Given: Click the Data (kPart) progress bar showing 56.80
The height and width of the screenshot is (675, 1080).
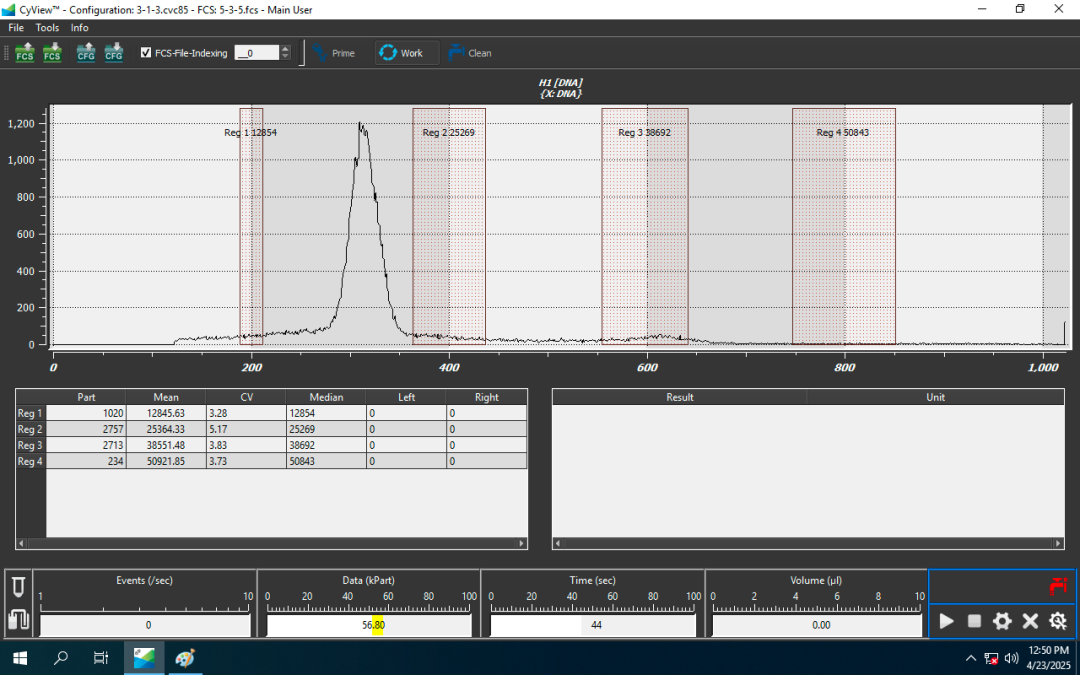Looking at the screenshot, I should pyautogui.click(x=369, y=625).
